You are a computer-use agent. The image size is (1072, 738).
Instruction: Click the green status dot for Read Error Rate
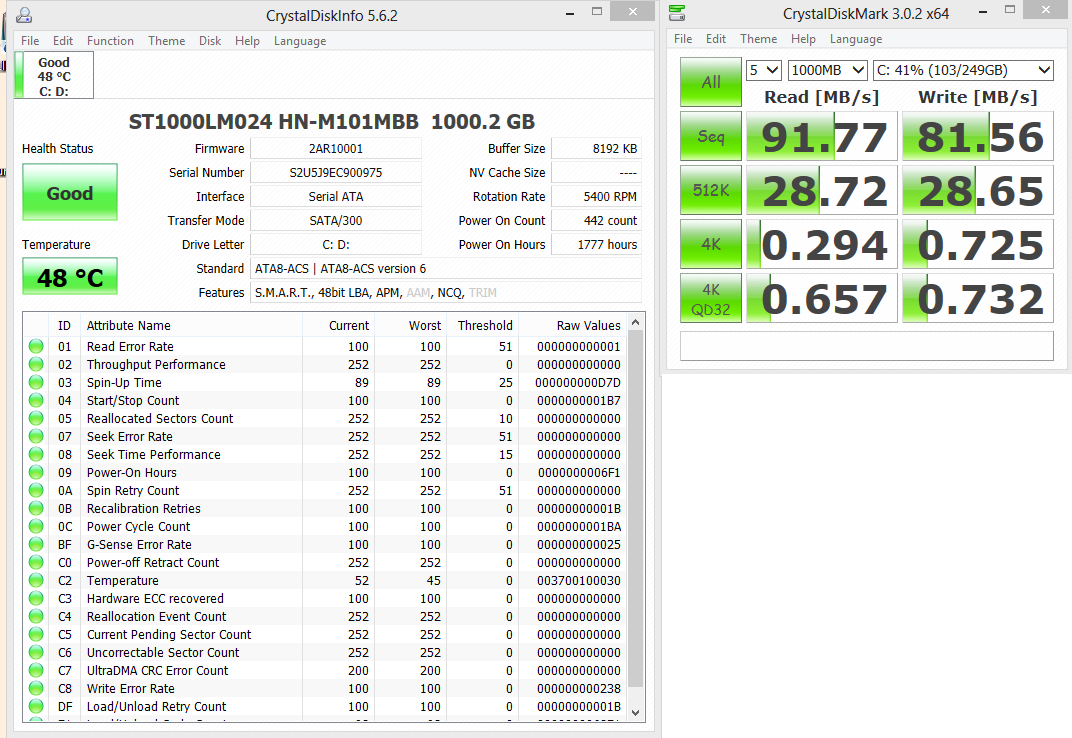36,347
